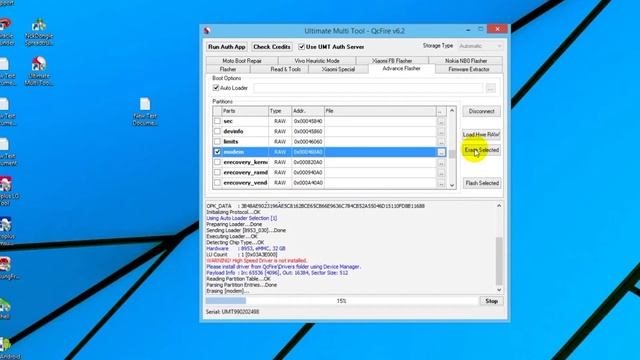This screenshot has height=360, width=640.
Task: Switch to the Moto Boot Repair tab
Action: click(x=242, y=61)
